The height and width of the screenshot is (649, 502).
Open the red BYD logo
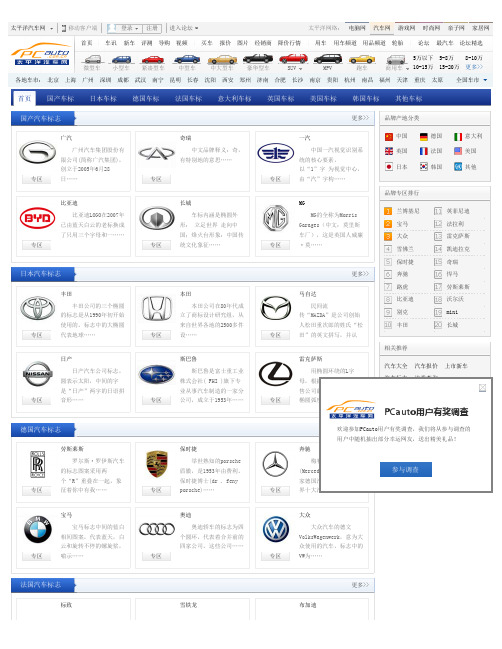(x=37, y=218)
